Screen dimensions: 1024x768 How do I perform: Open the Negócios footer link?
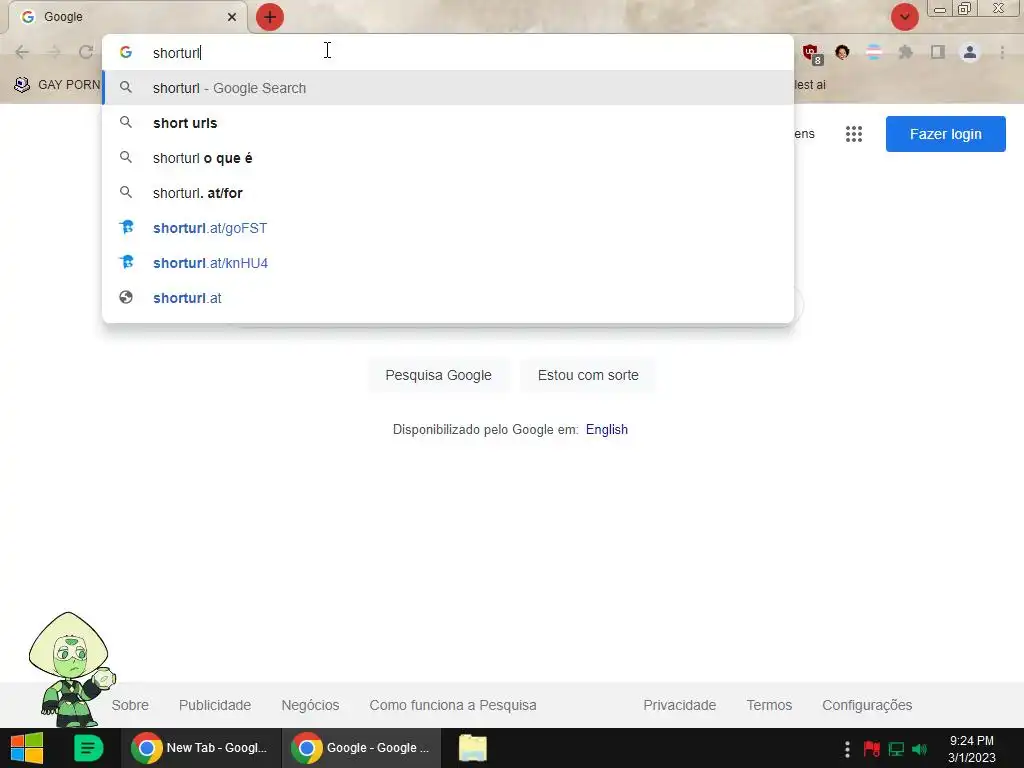tap(310, 705)
